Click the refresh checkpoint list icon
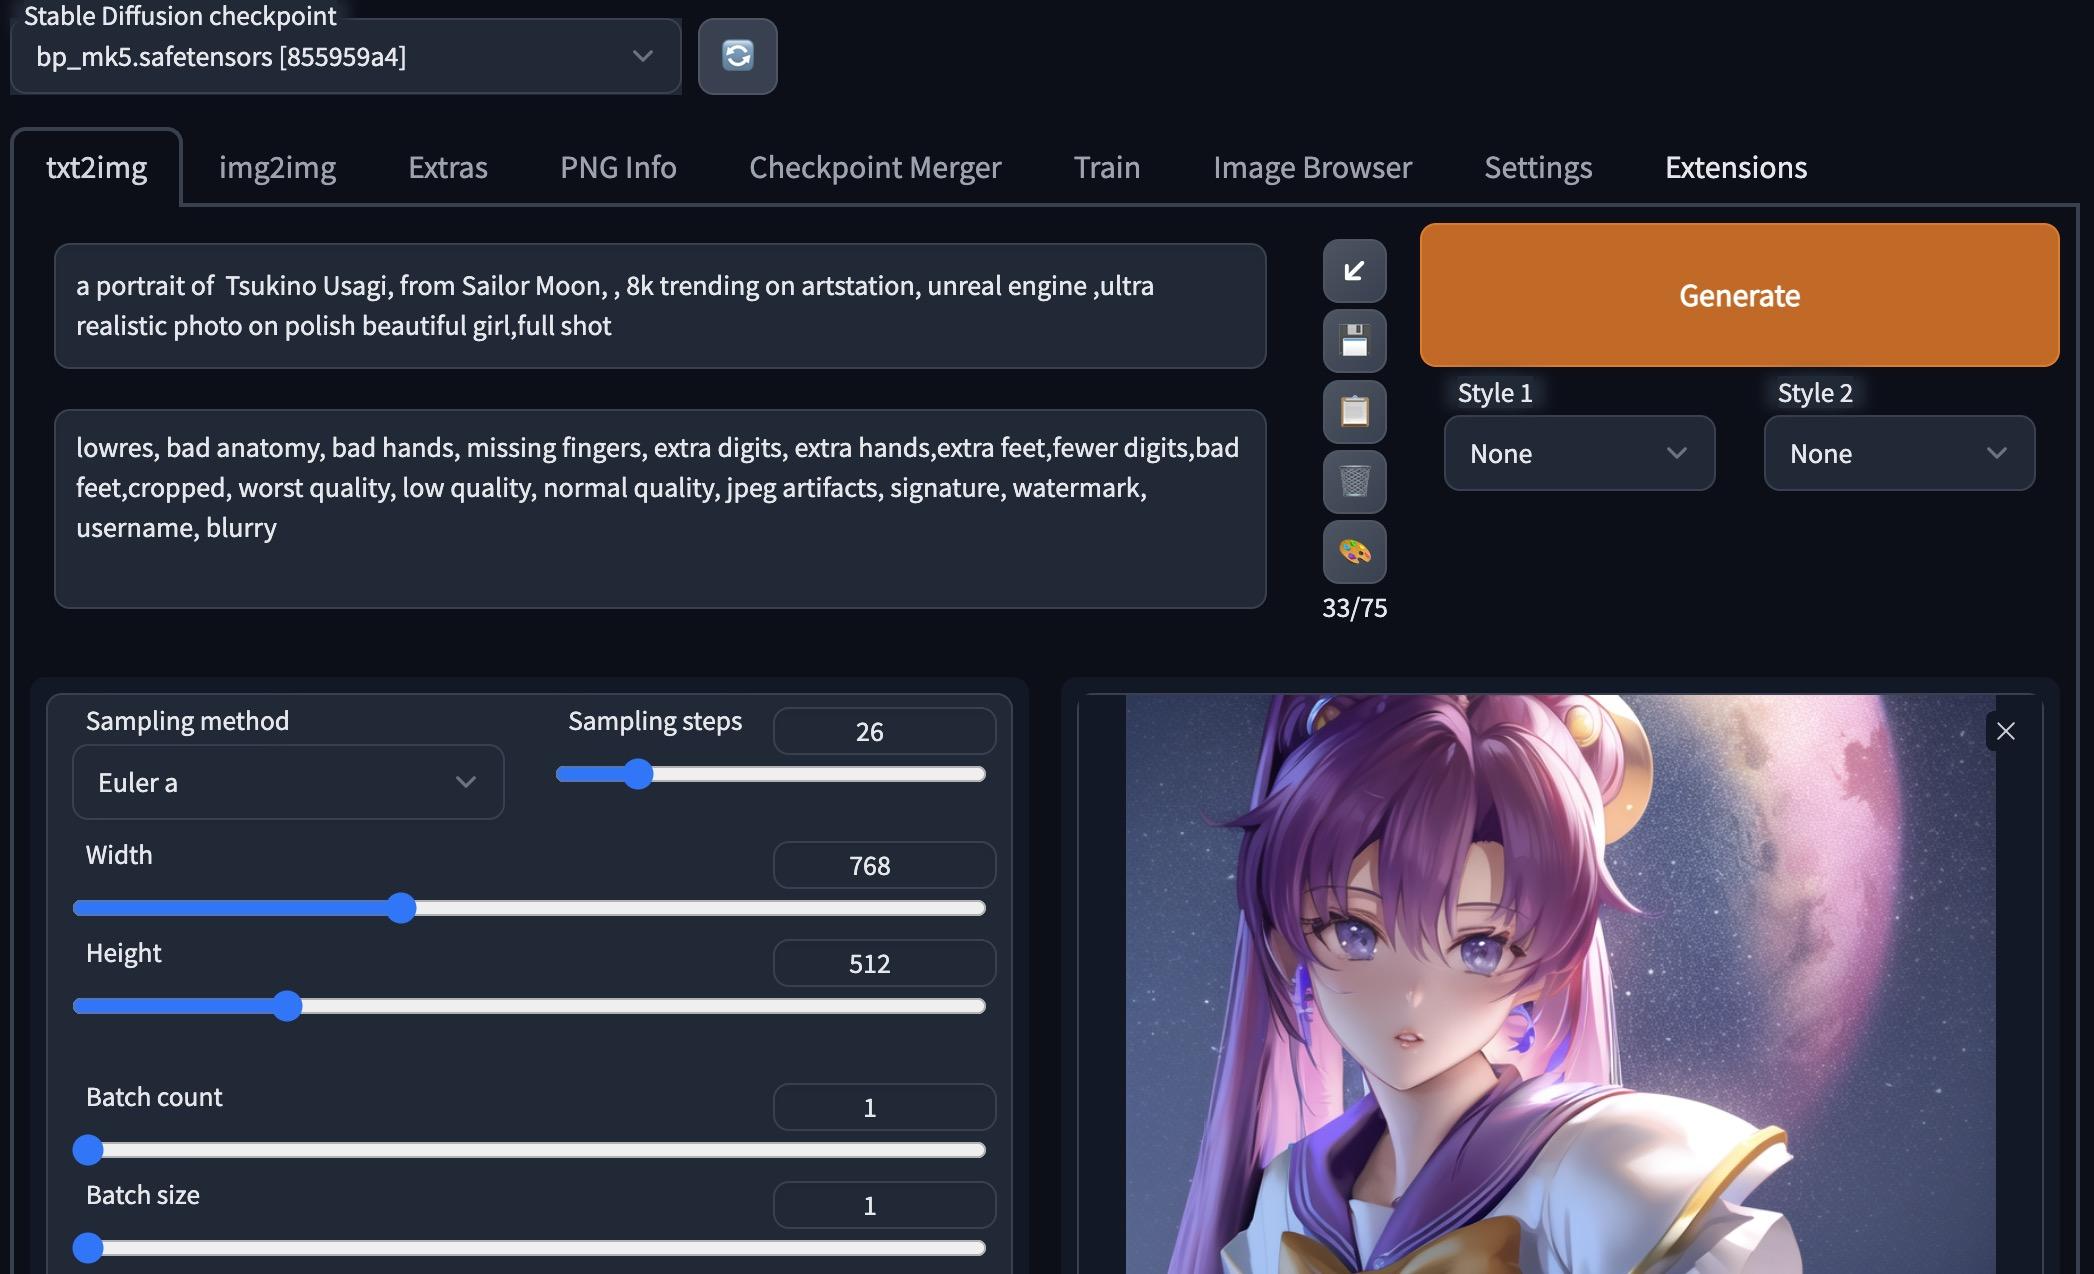Image resolution: width=2094 pixels, height=1274 pixels. click(737, 56)
